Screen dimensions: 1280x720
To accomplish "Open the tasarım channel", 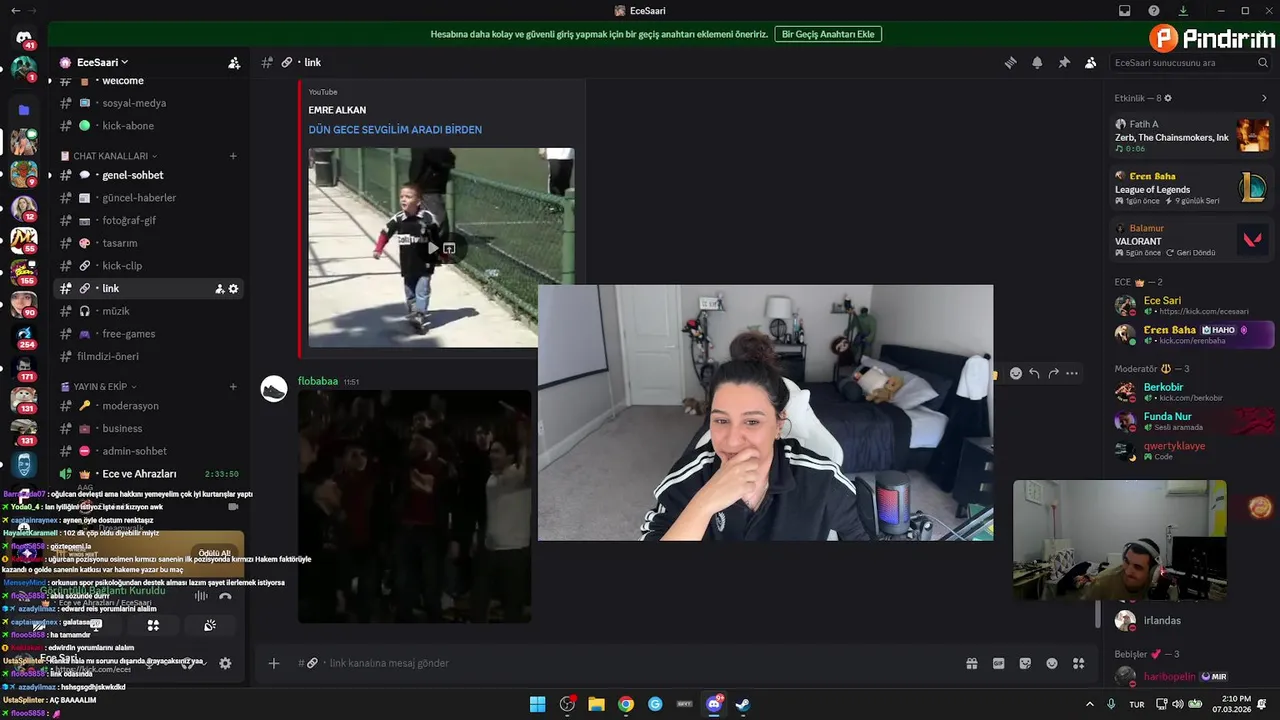I will click(149, 243).
